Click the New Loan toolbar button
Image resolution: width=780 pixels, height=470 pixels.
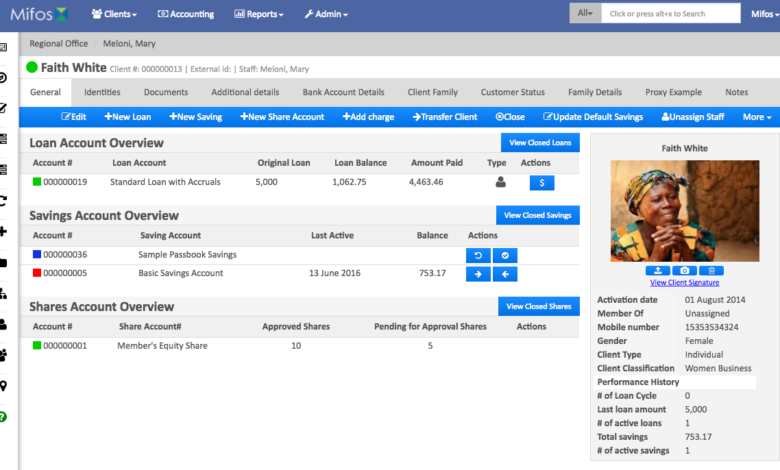click(125, 117)
